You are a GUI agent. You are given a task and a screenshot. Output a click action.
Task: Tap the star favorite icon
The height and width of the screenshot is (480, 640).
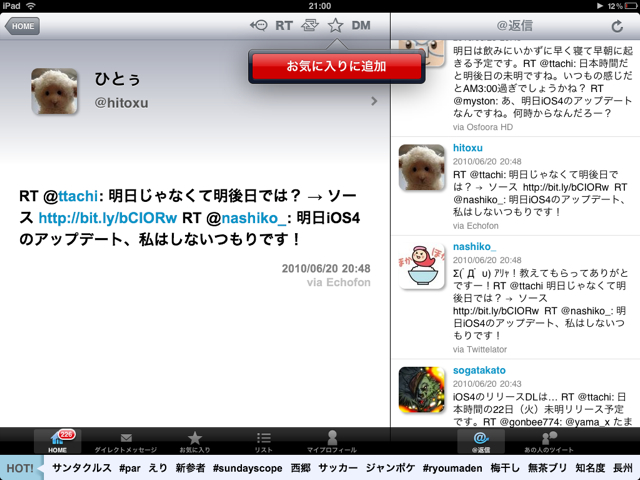[335, 25]
